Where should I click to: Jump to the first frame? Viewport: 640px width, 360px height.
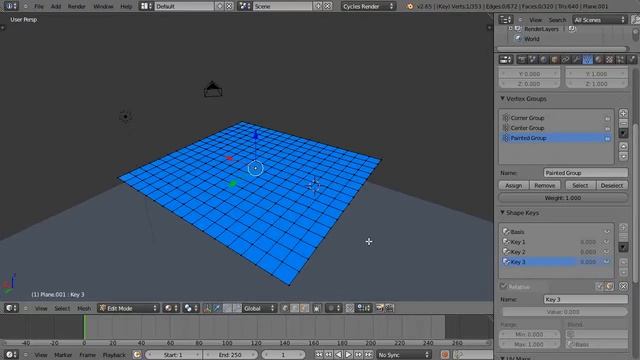tap(319, 355)
